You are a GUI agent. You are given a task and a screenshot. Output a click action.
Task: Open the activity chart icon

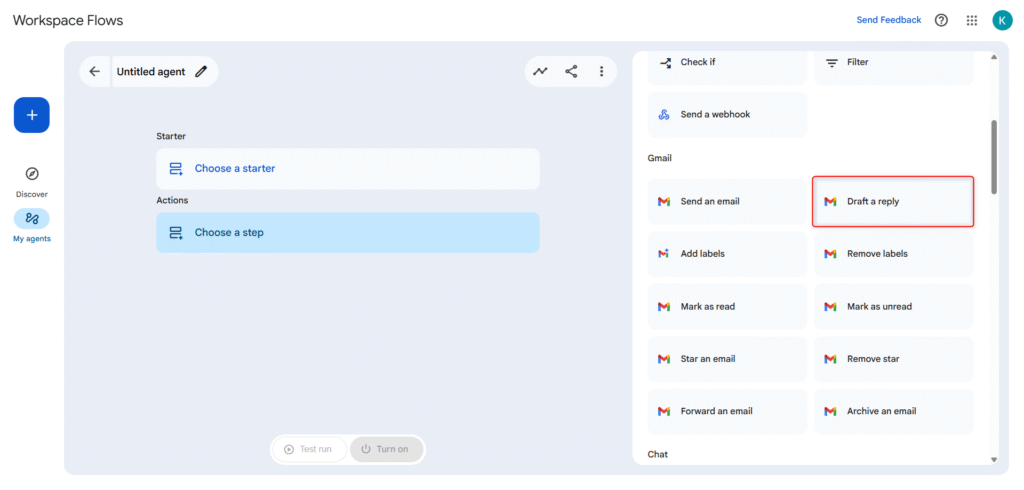[x=540, y=72]
